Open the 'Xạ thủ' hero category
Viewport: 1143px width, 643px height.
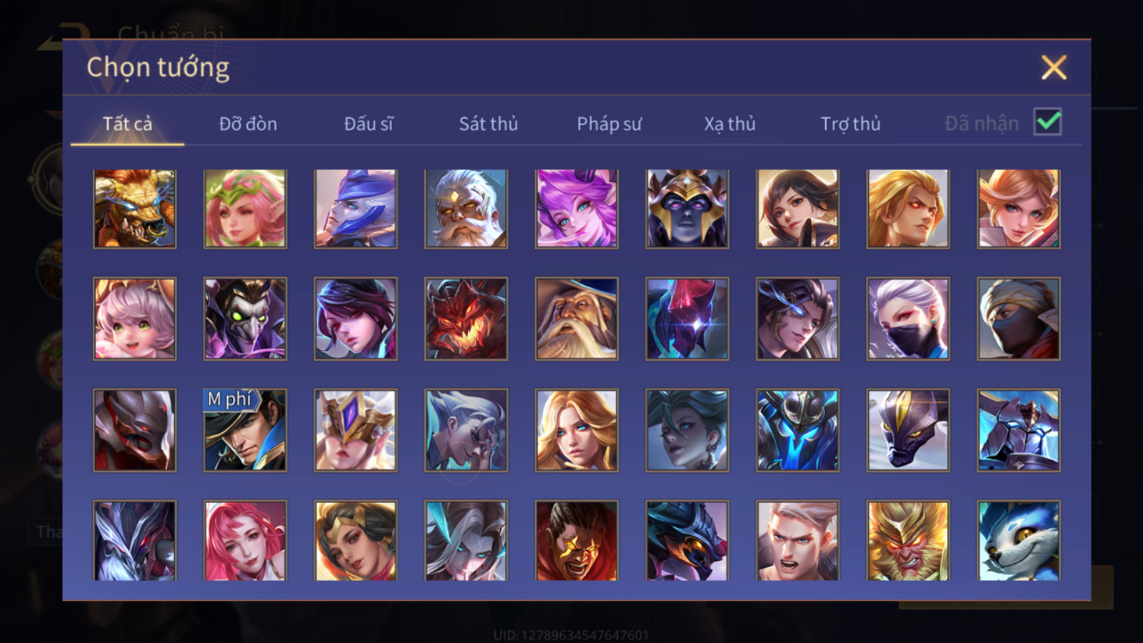(x=730, y=124)
